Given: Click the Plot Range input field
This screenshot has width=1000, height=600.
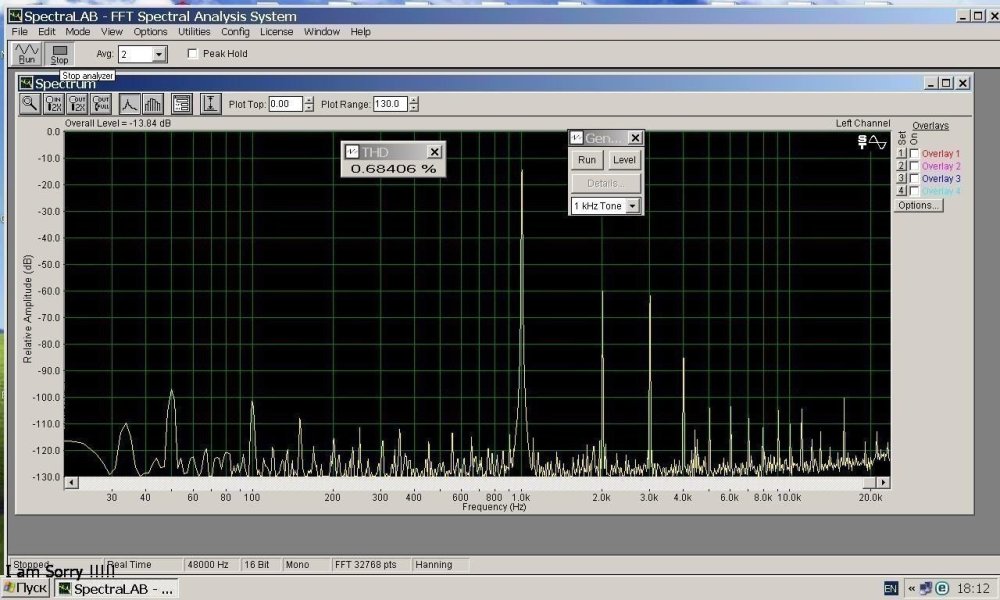Looking at the screenshot, I should 389,104.
